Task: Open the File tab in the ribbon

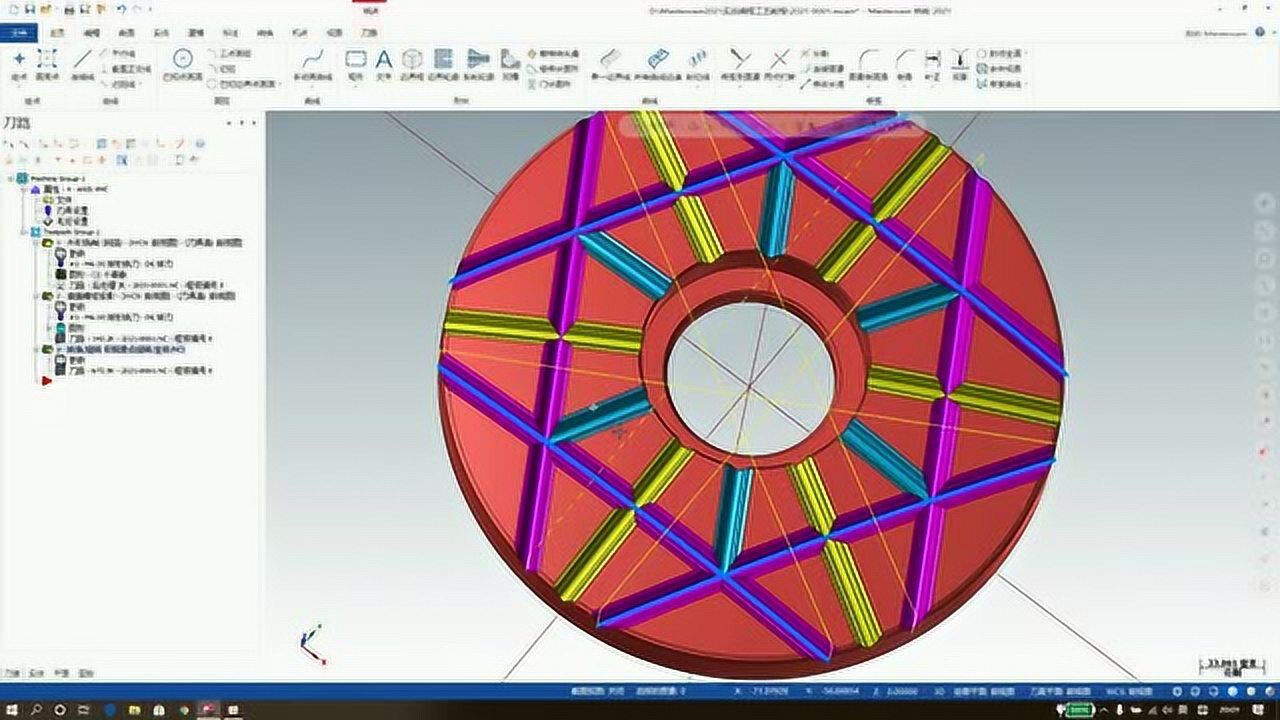Action: (x=19, y=32)
